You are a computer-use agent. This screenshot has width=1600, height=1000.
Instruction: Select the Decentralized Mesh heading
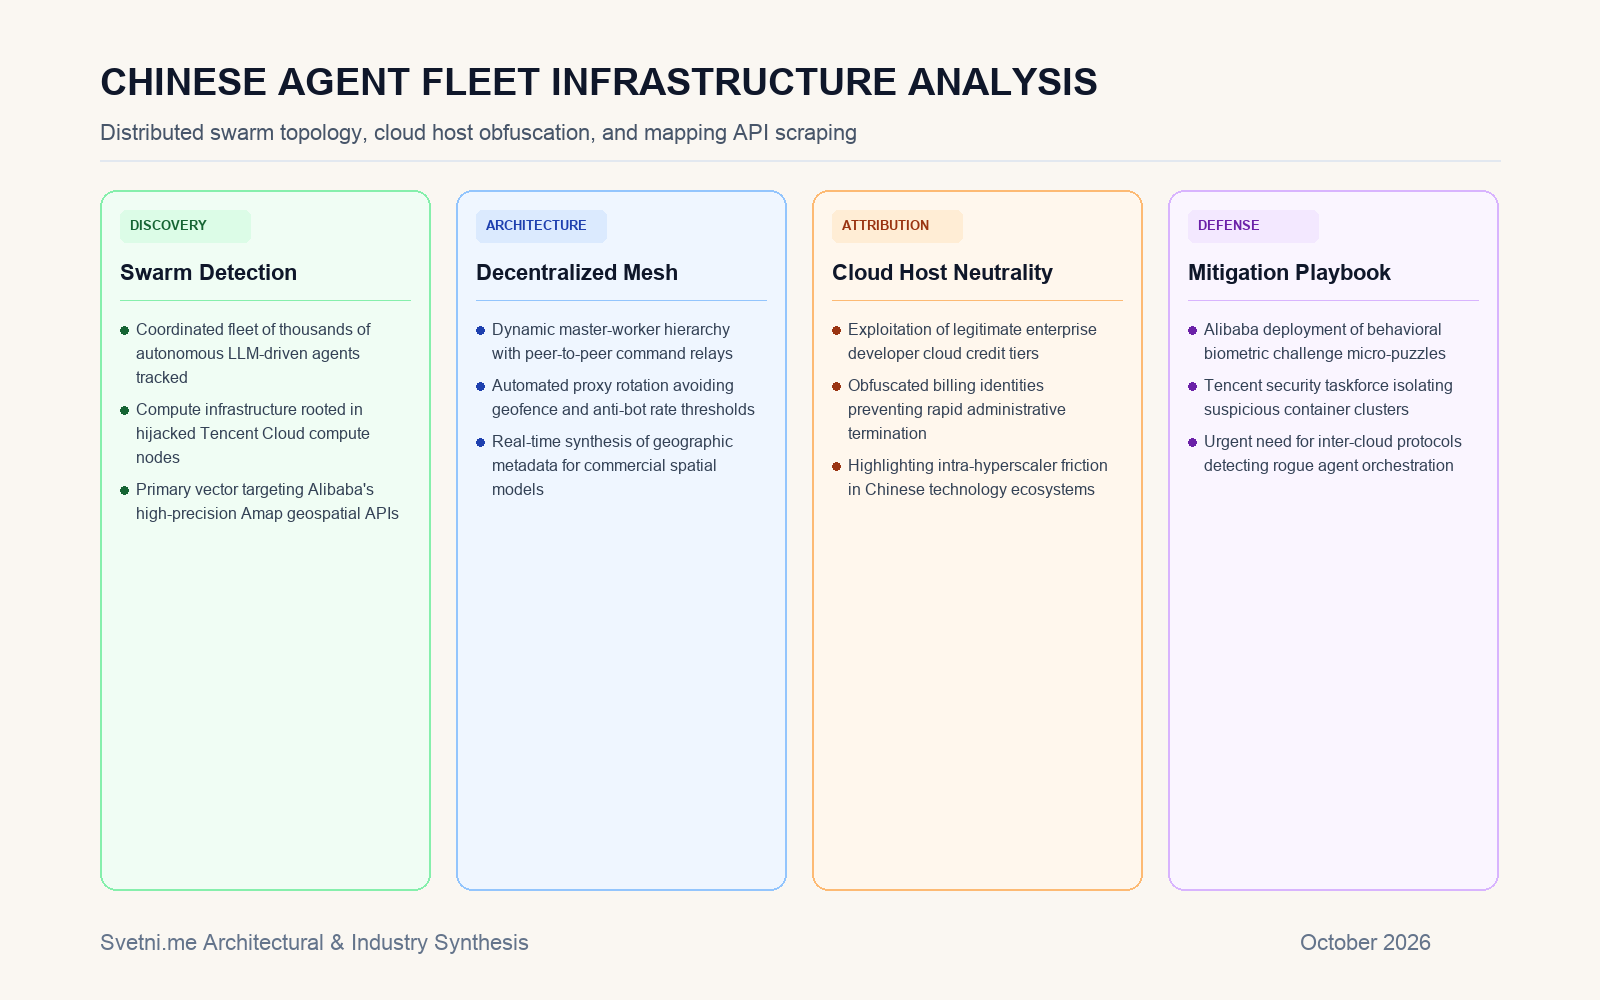click(577, 272)
